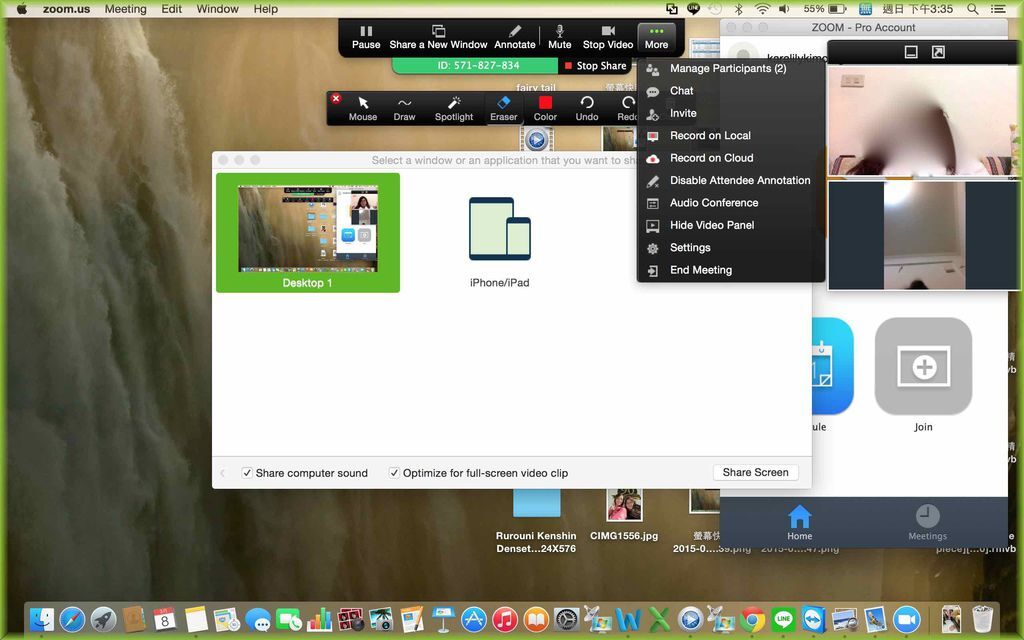Pause the screen share
This screenshot has height=640, width=1024.
point(366,37)
